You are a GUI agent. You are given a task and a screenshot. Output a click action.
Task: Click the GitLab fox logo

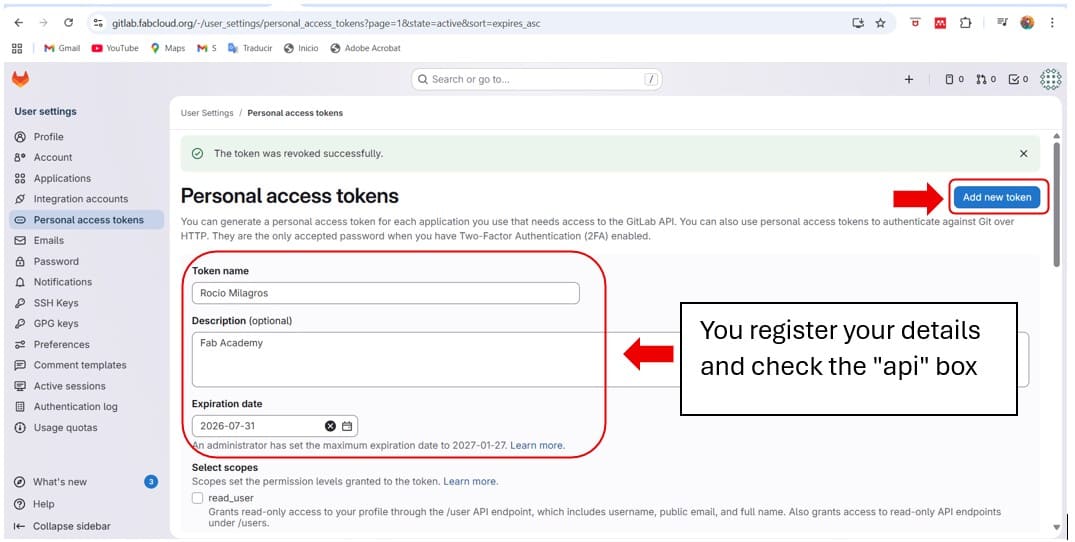(x=20, y=79)
